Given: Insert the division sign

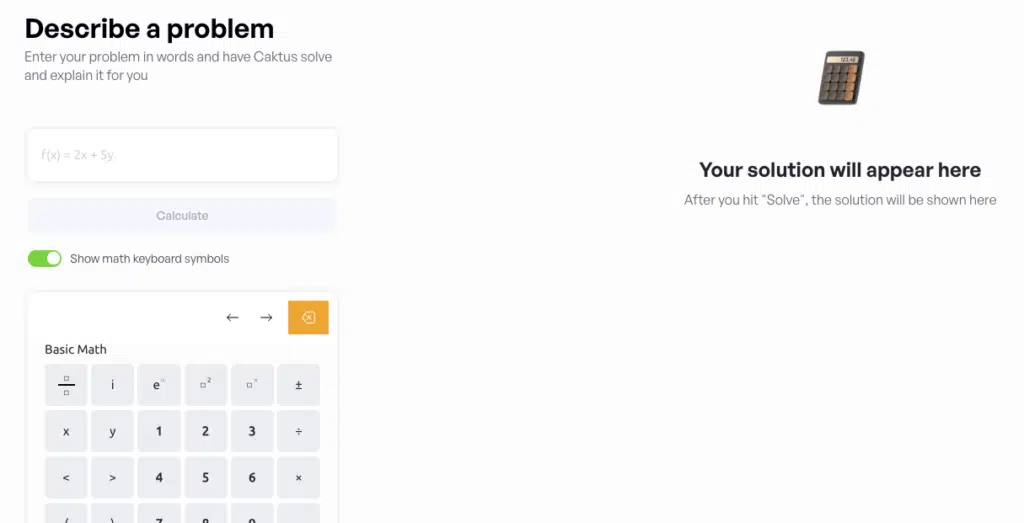Looking at the screenshot, I should (298, 431).
